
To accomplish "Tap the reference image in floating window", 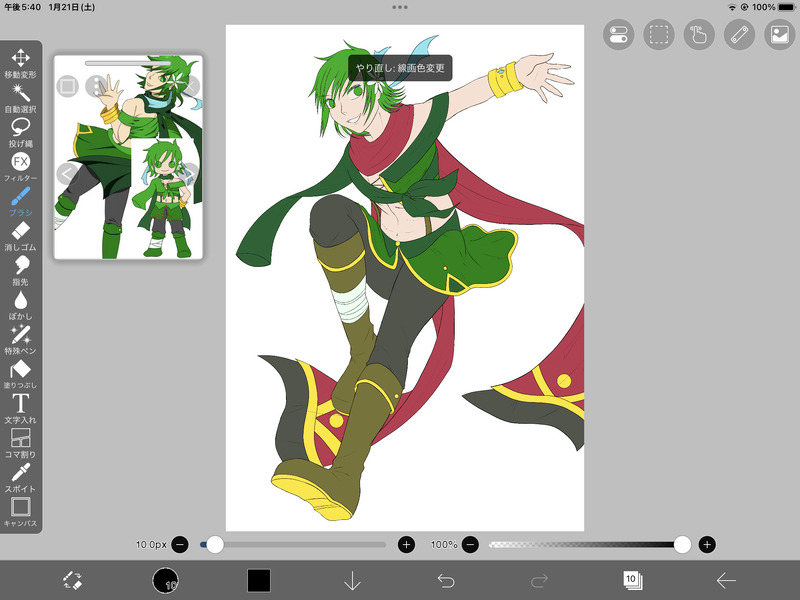I will click(129, 157).
